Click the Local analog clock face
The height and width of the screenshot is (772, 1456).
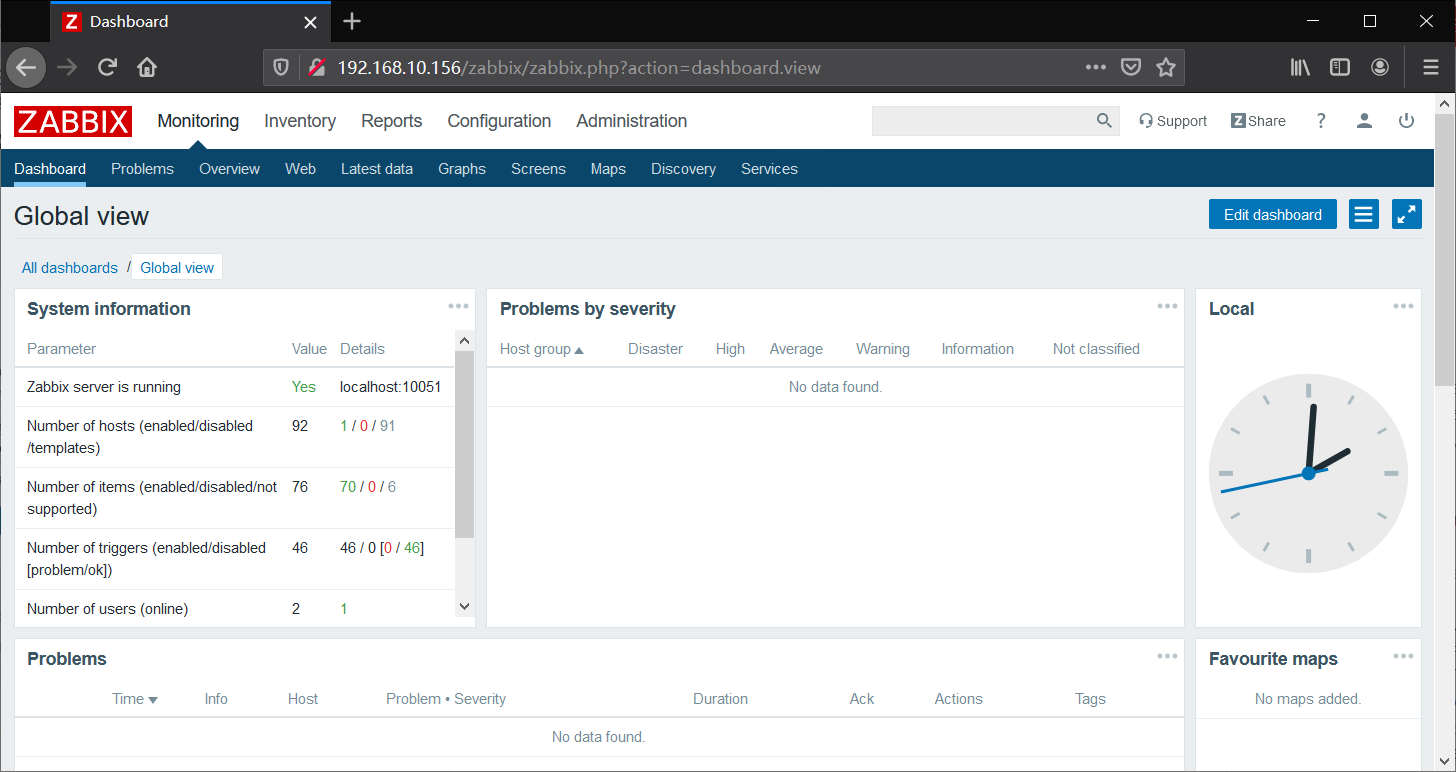(1308, 473)
